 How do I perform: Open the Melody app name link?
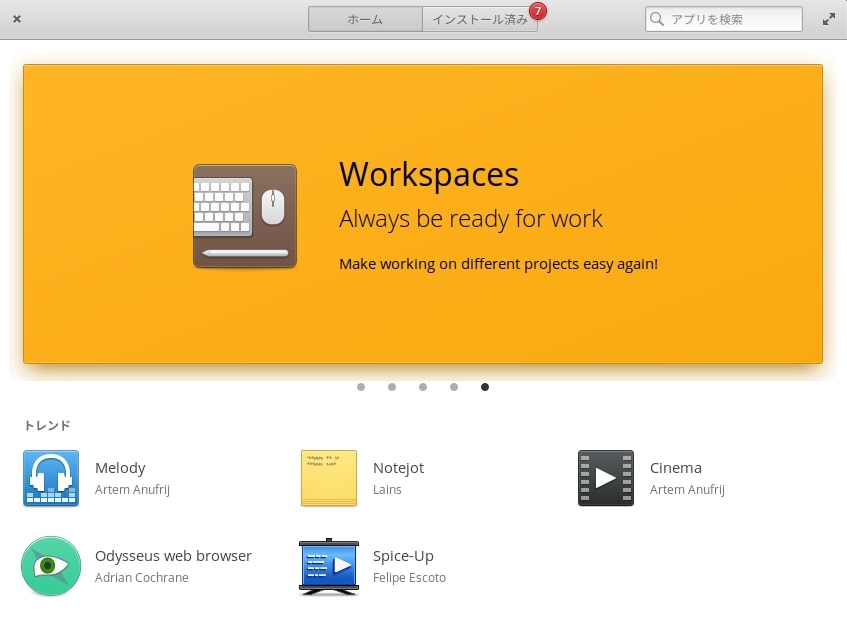click(120, 468)
